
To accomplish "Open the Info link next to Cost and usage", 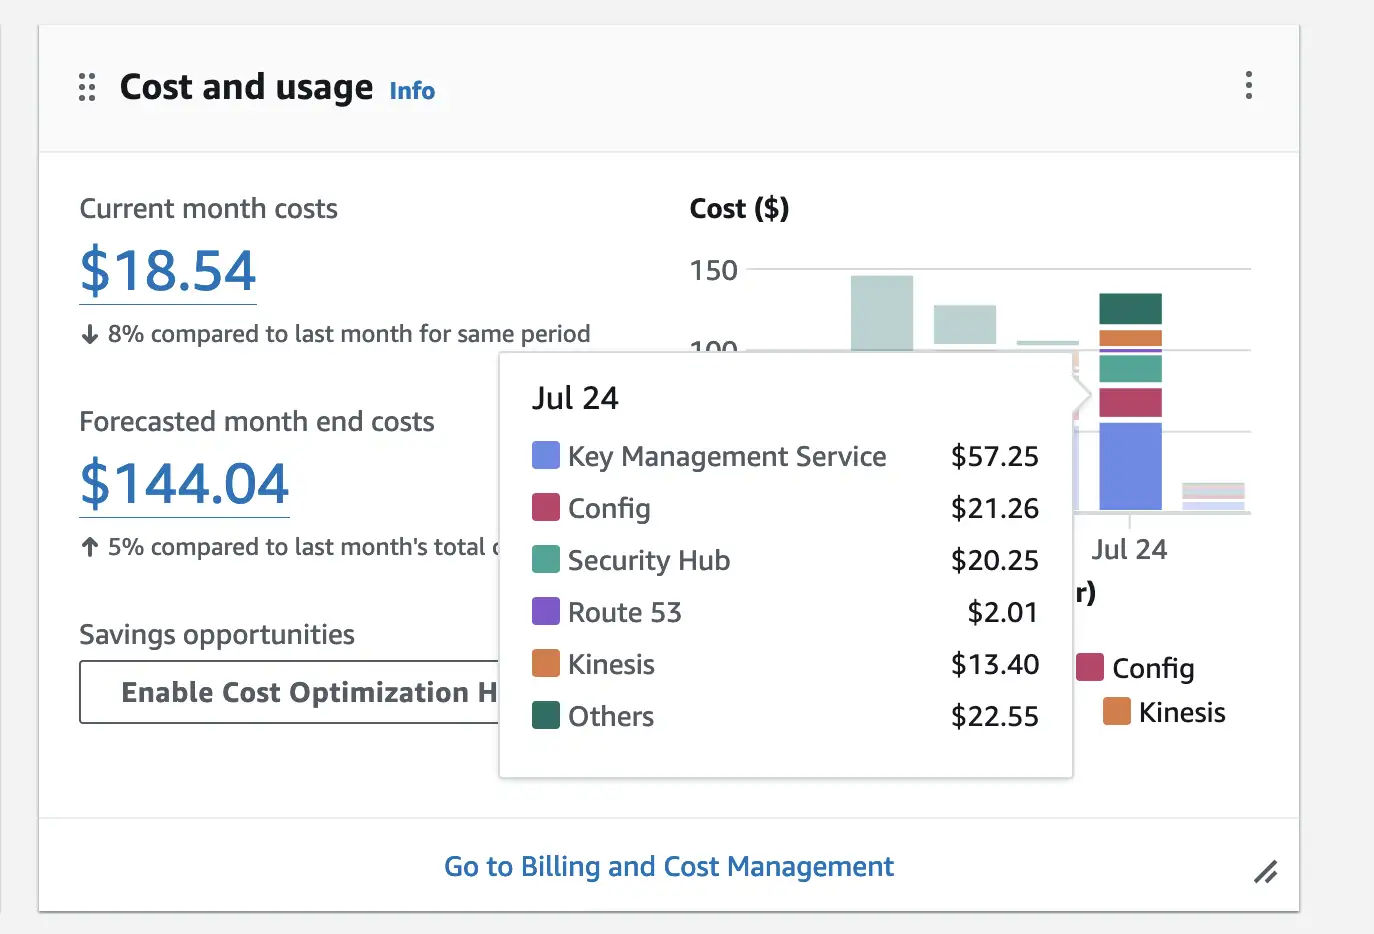I will pos(412,91).
